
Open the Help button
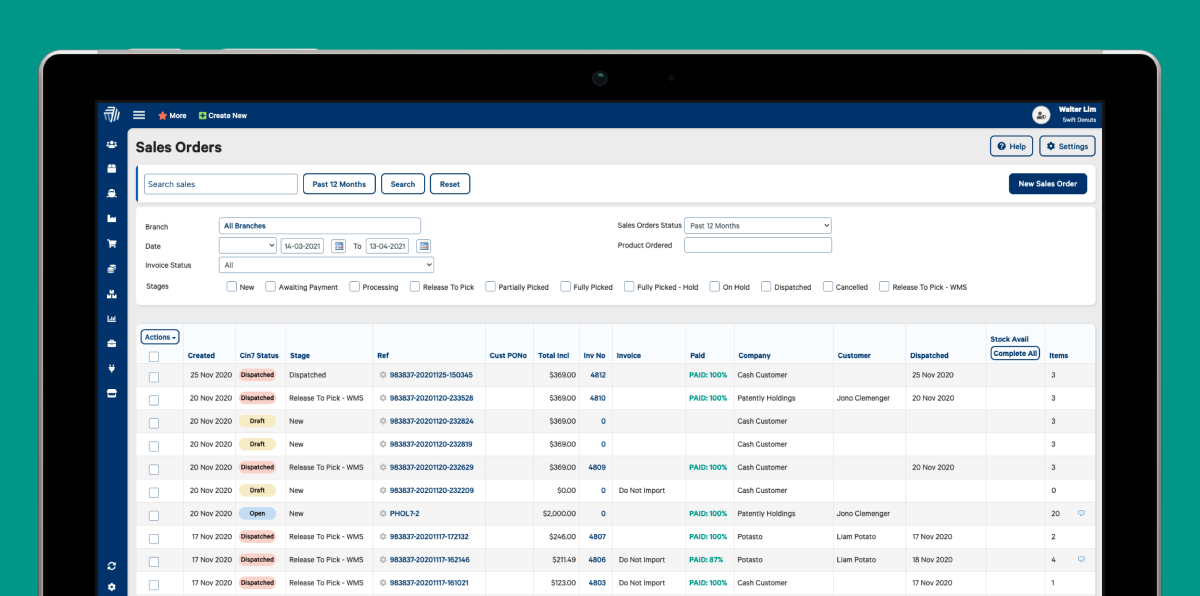(x=1011, y=146)
